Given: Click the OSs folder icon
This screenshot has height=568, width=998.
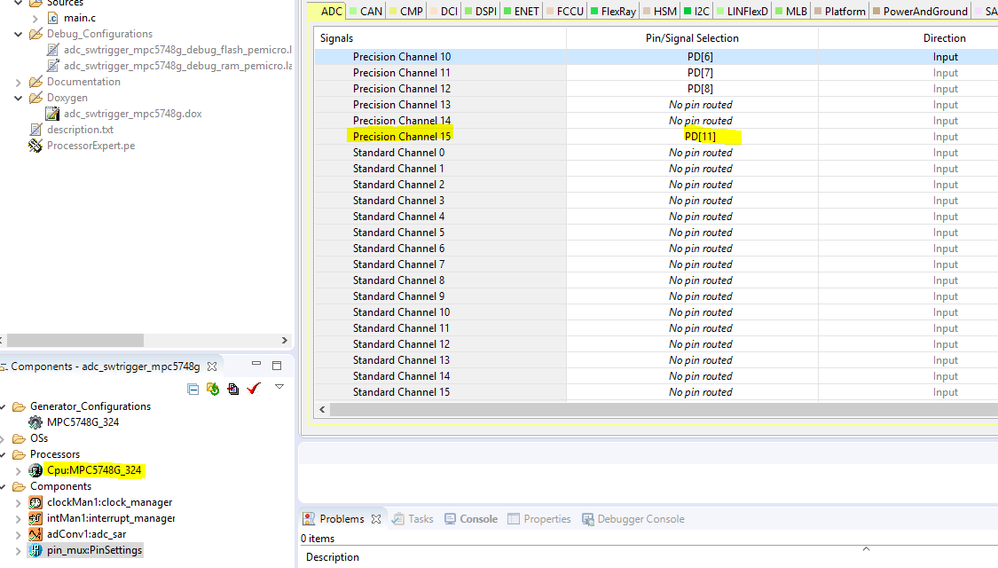Looking at the screenshot, I should (19, 439).
